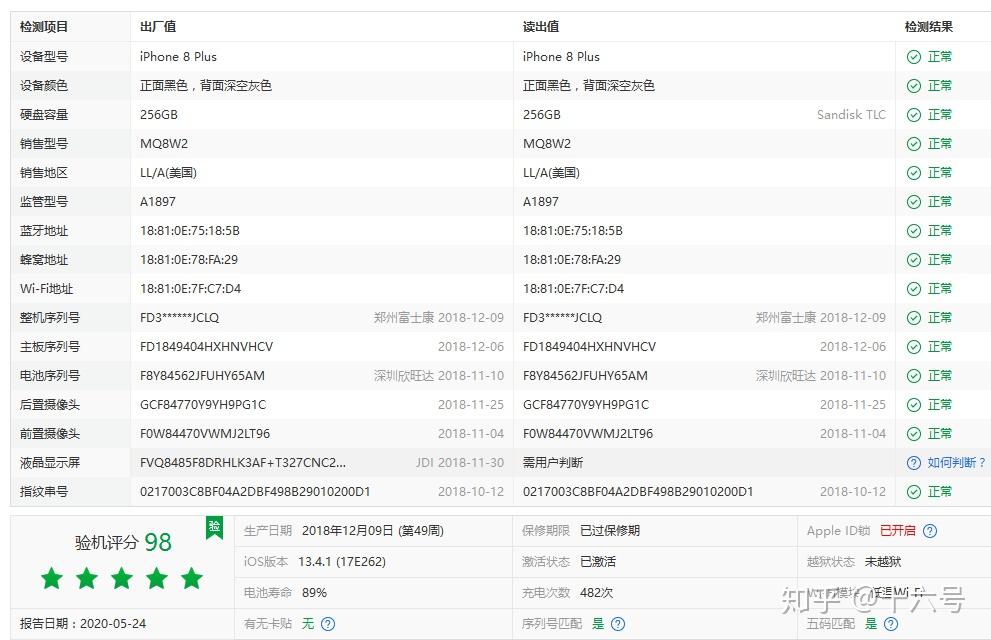Click the Sandisk TLC label in storage row
Viewport: 991px width, 640px height.
(x=852, y=114)
